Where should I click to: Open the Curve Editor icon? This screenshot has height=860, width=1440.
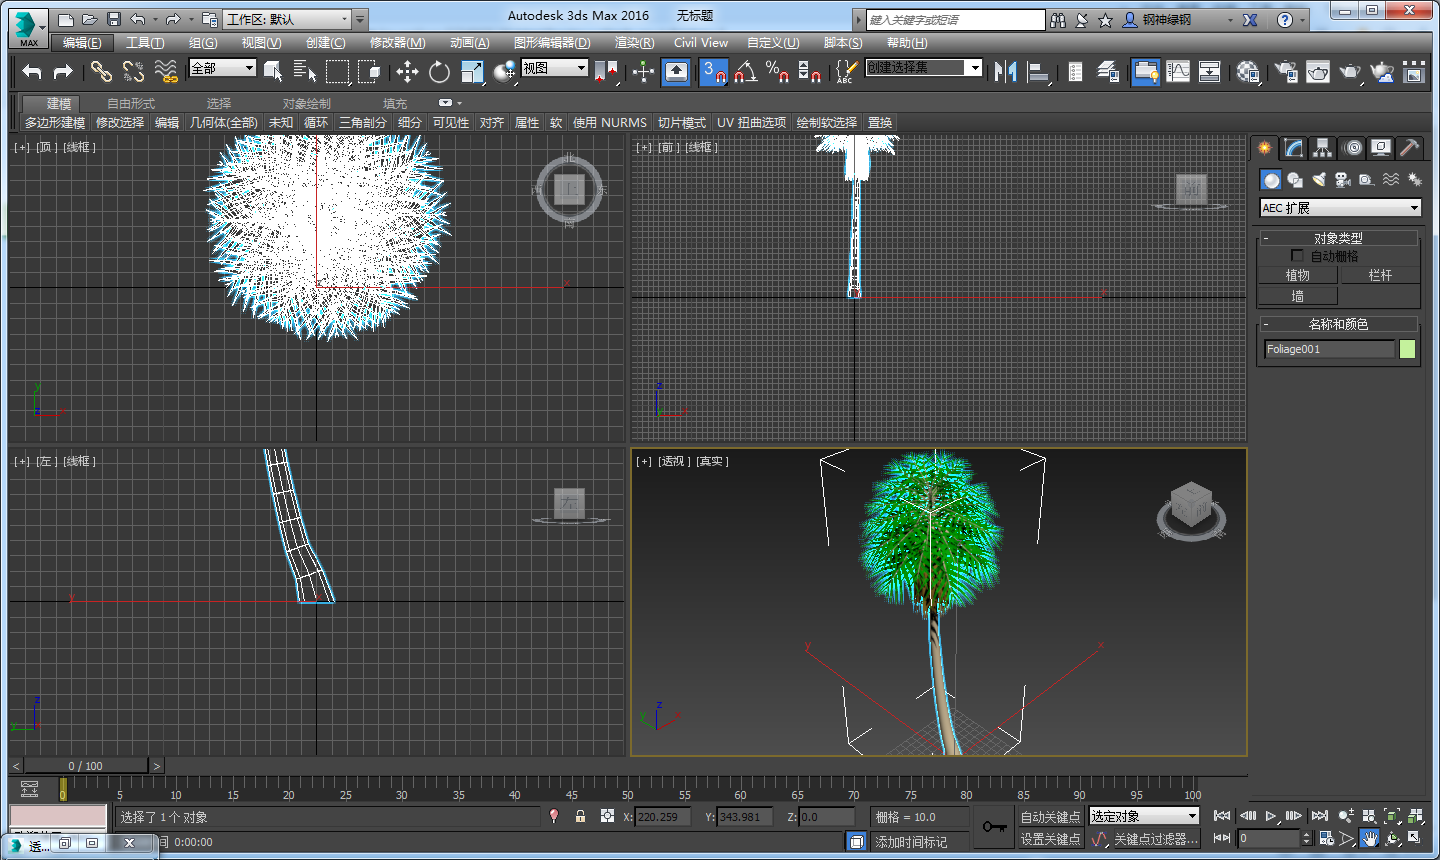click(1178, 71)
